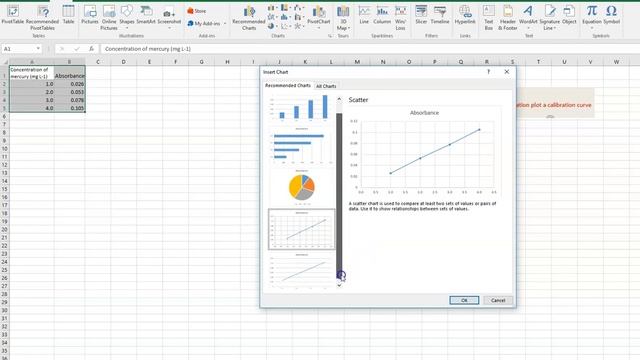The height and width of the screenshot is (360, 640).
Task: Open the Screenshot dropdown
Action: click(x=169, y=18)
